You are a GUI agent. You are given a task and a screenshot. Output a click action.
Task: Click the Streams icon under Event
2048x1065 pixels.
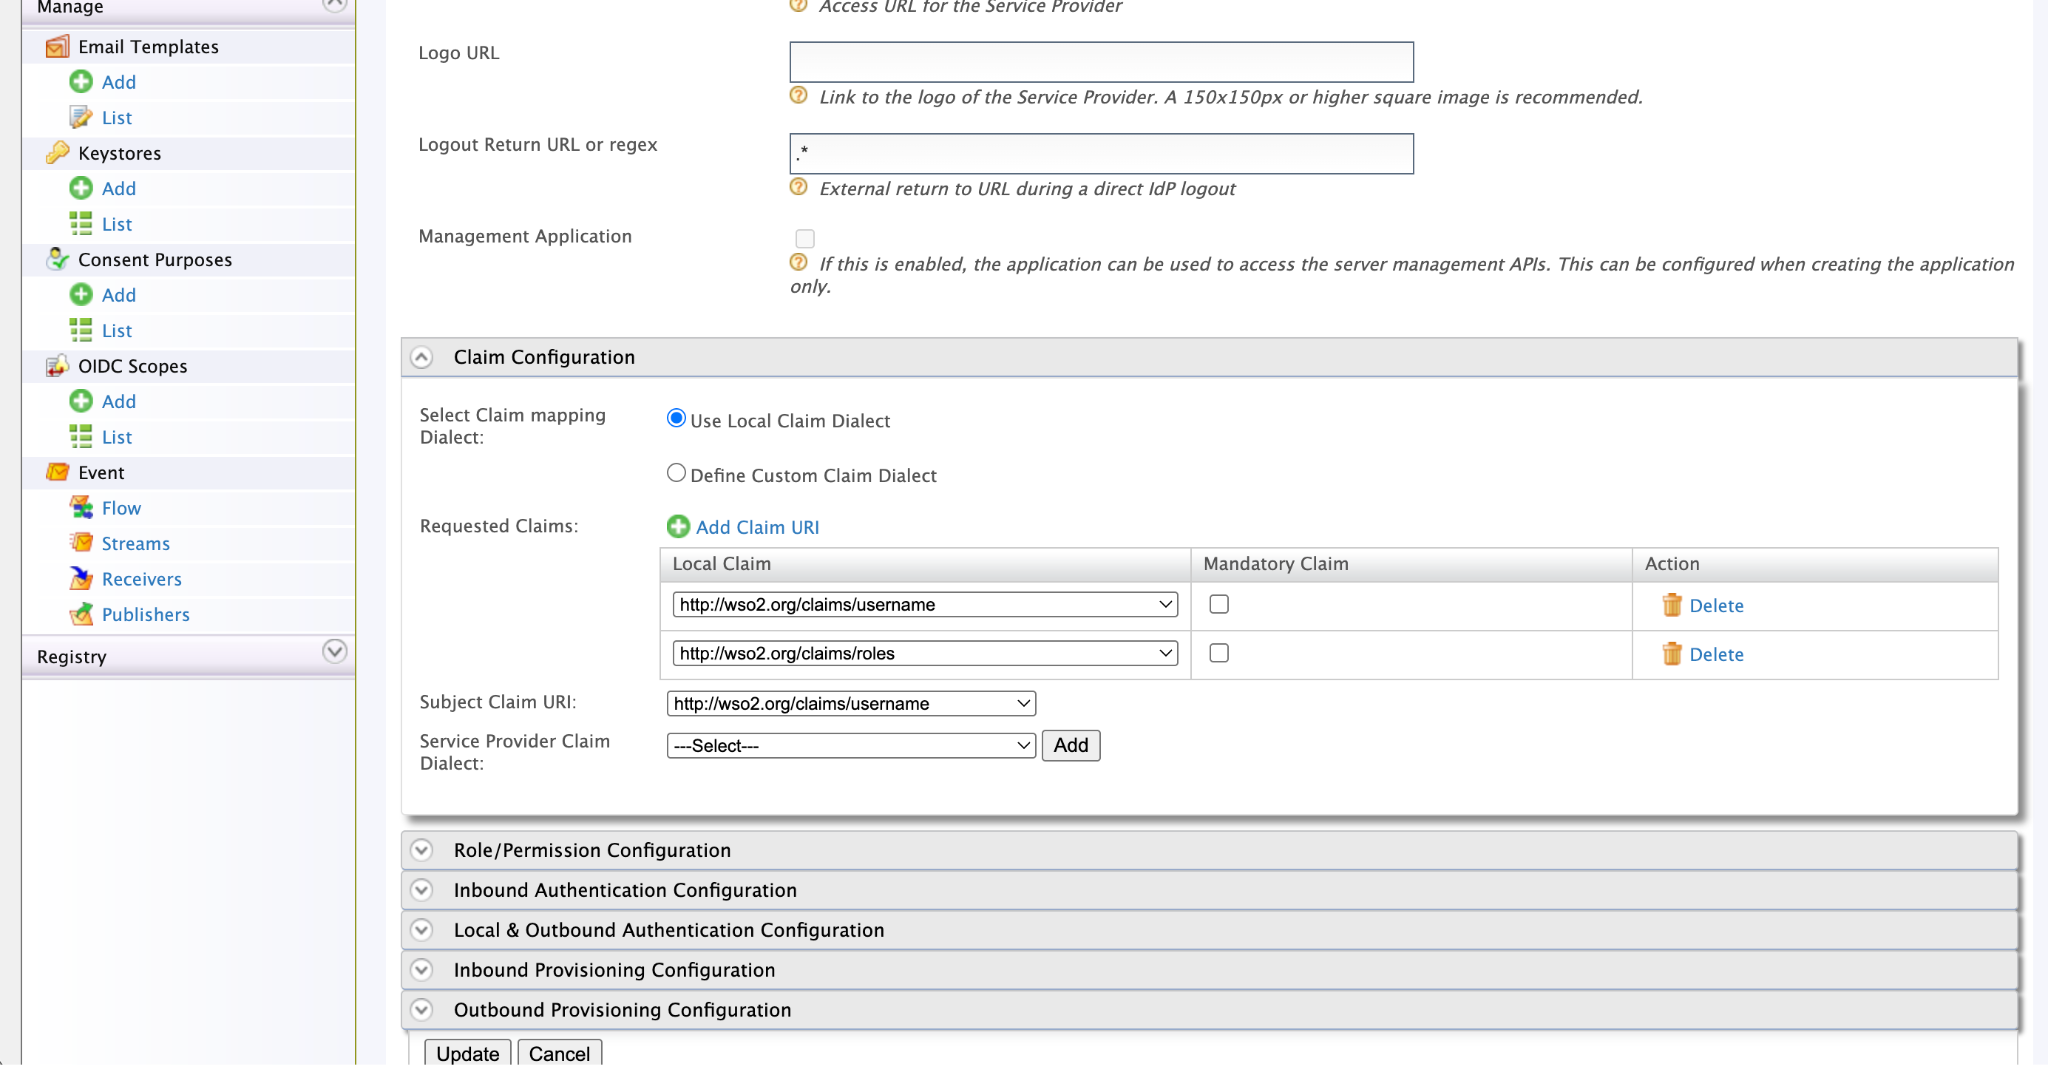click(x=81, y=543)
